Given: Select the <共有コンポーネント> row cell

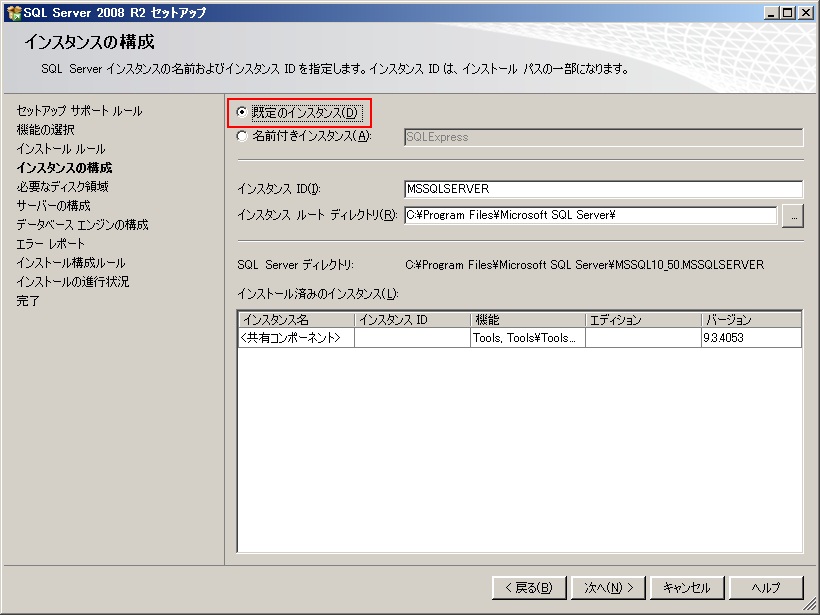Looking at the screenshot, I should tap(297, 338).
